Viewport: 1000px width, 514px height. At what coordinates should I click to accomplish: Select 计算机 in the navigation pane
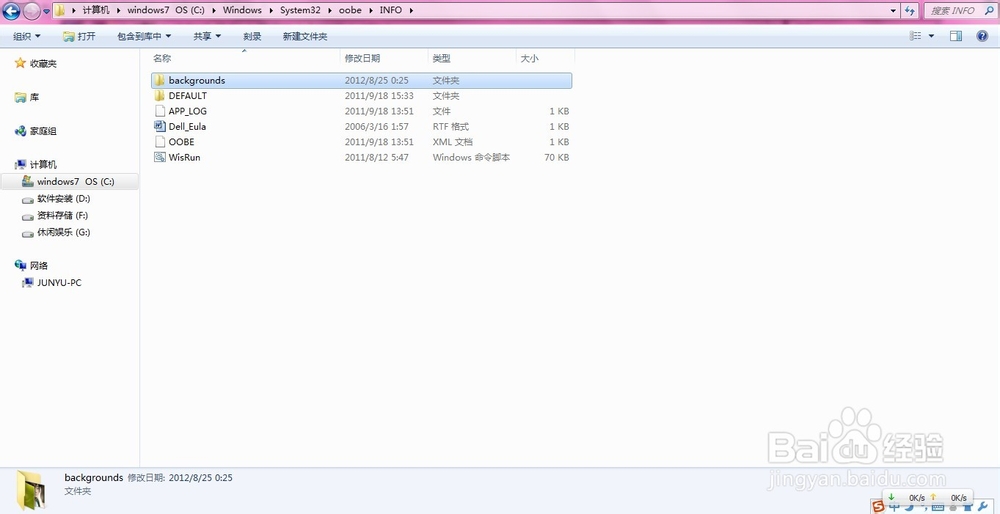tap(43, 165)
